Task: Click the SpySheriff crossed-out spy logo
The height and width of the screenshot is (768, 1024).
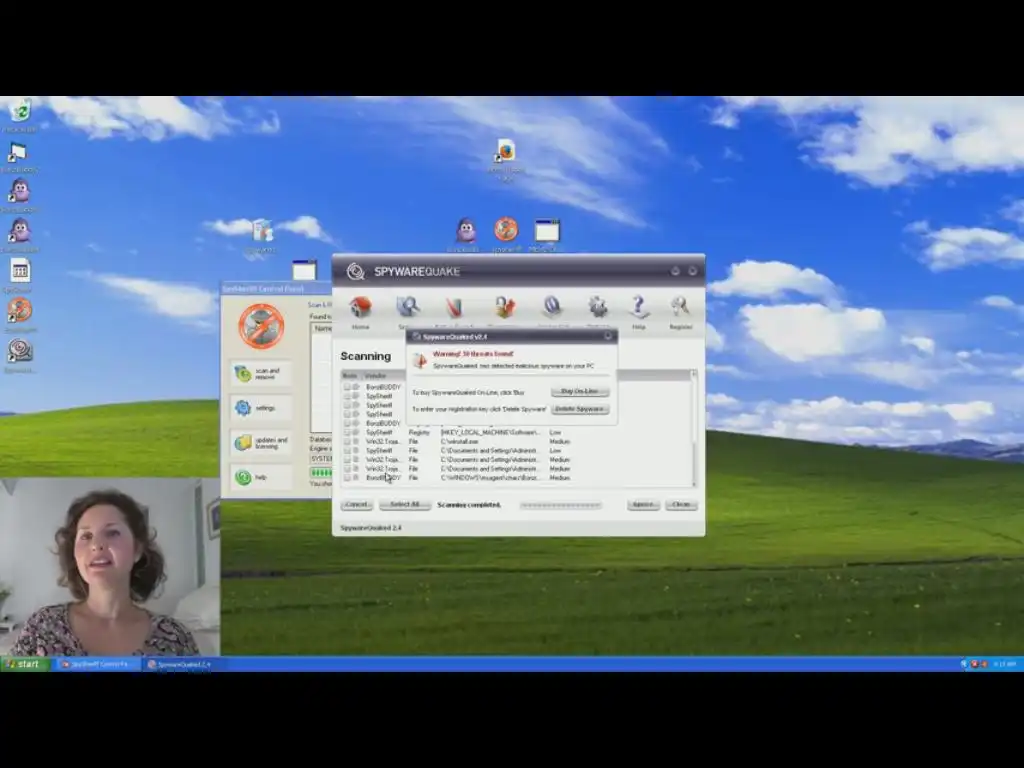Action: (x=261, y=326)
